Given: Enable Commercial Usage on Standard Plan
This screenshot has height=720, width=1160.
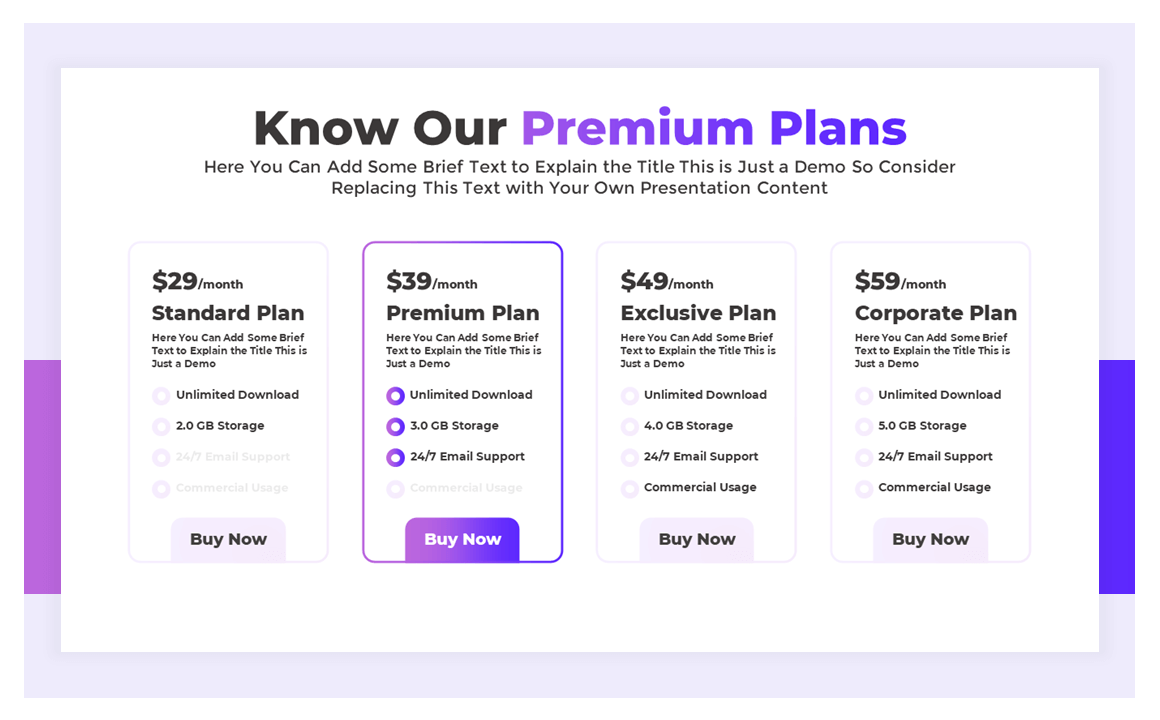Looking at the screenshot, I should tap(161, 489).
